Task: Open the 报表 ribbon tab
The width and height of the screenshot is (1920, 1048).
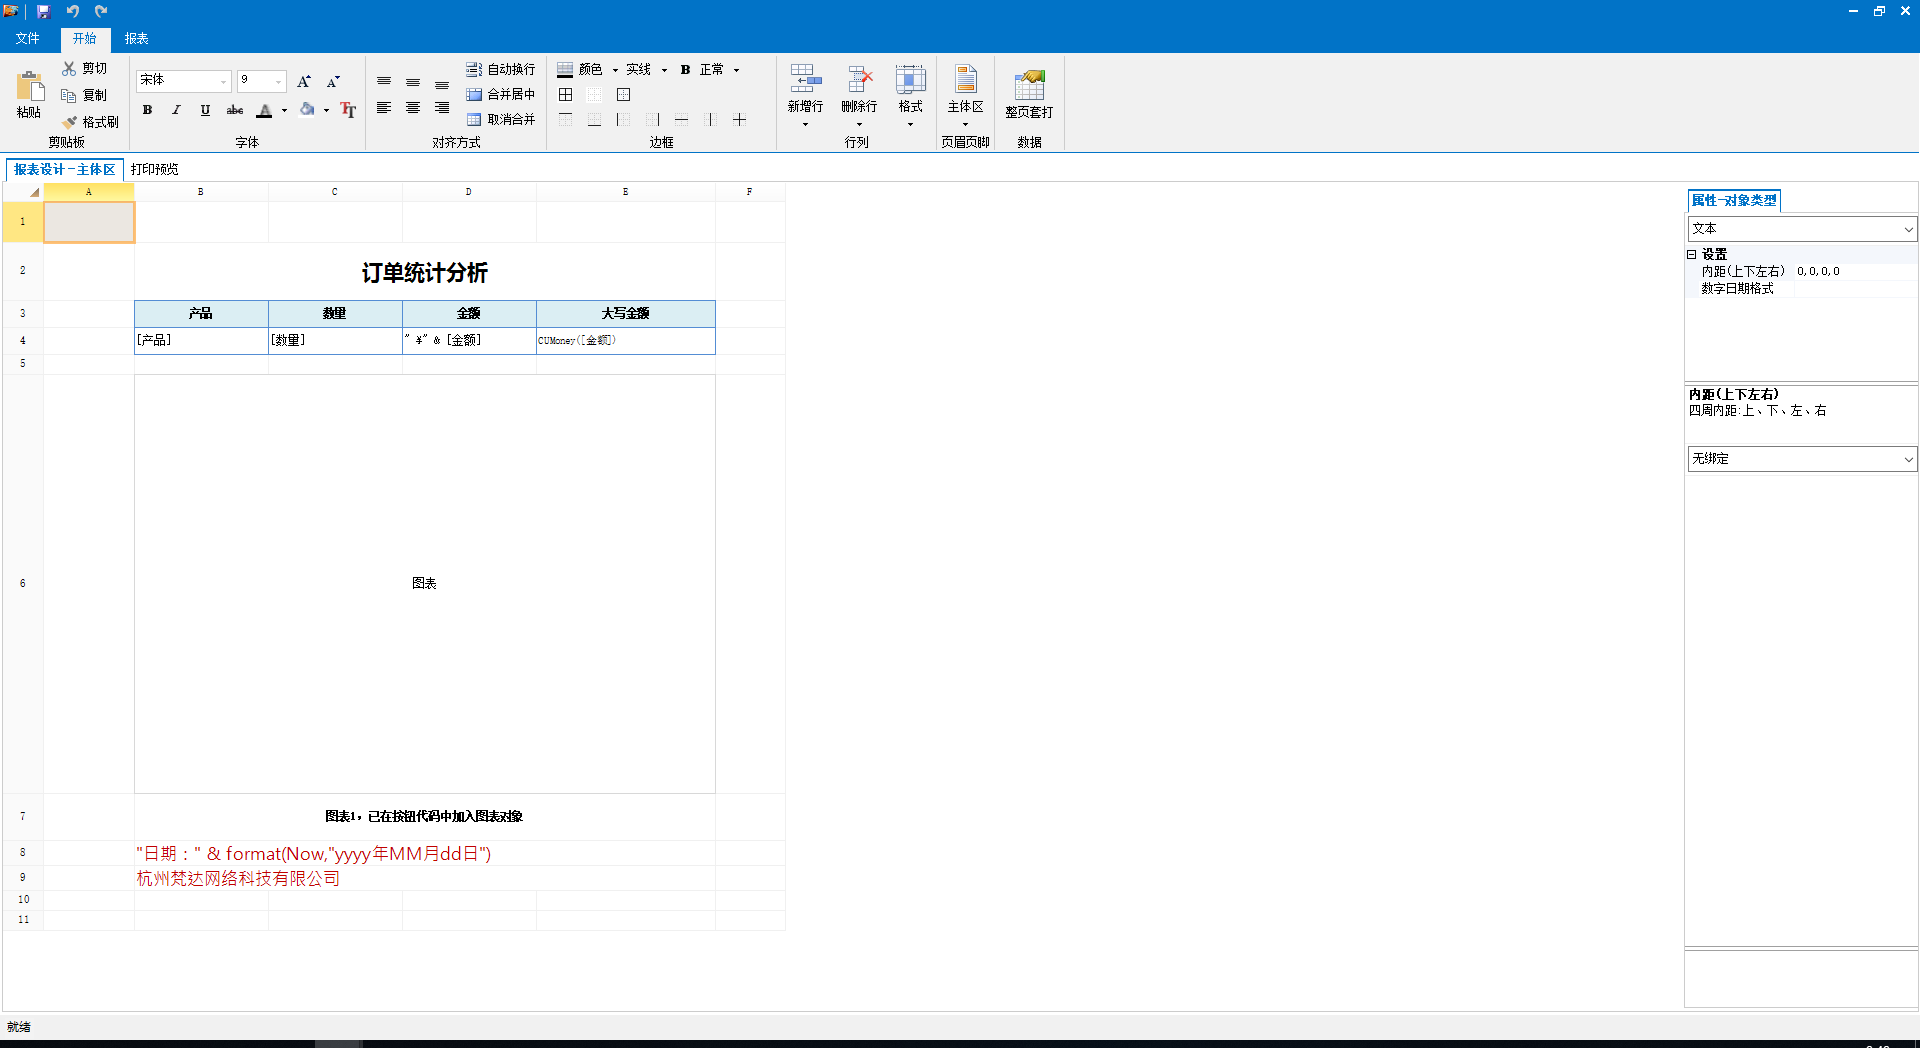Action: point(136,38)
